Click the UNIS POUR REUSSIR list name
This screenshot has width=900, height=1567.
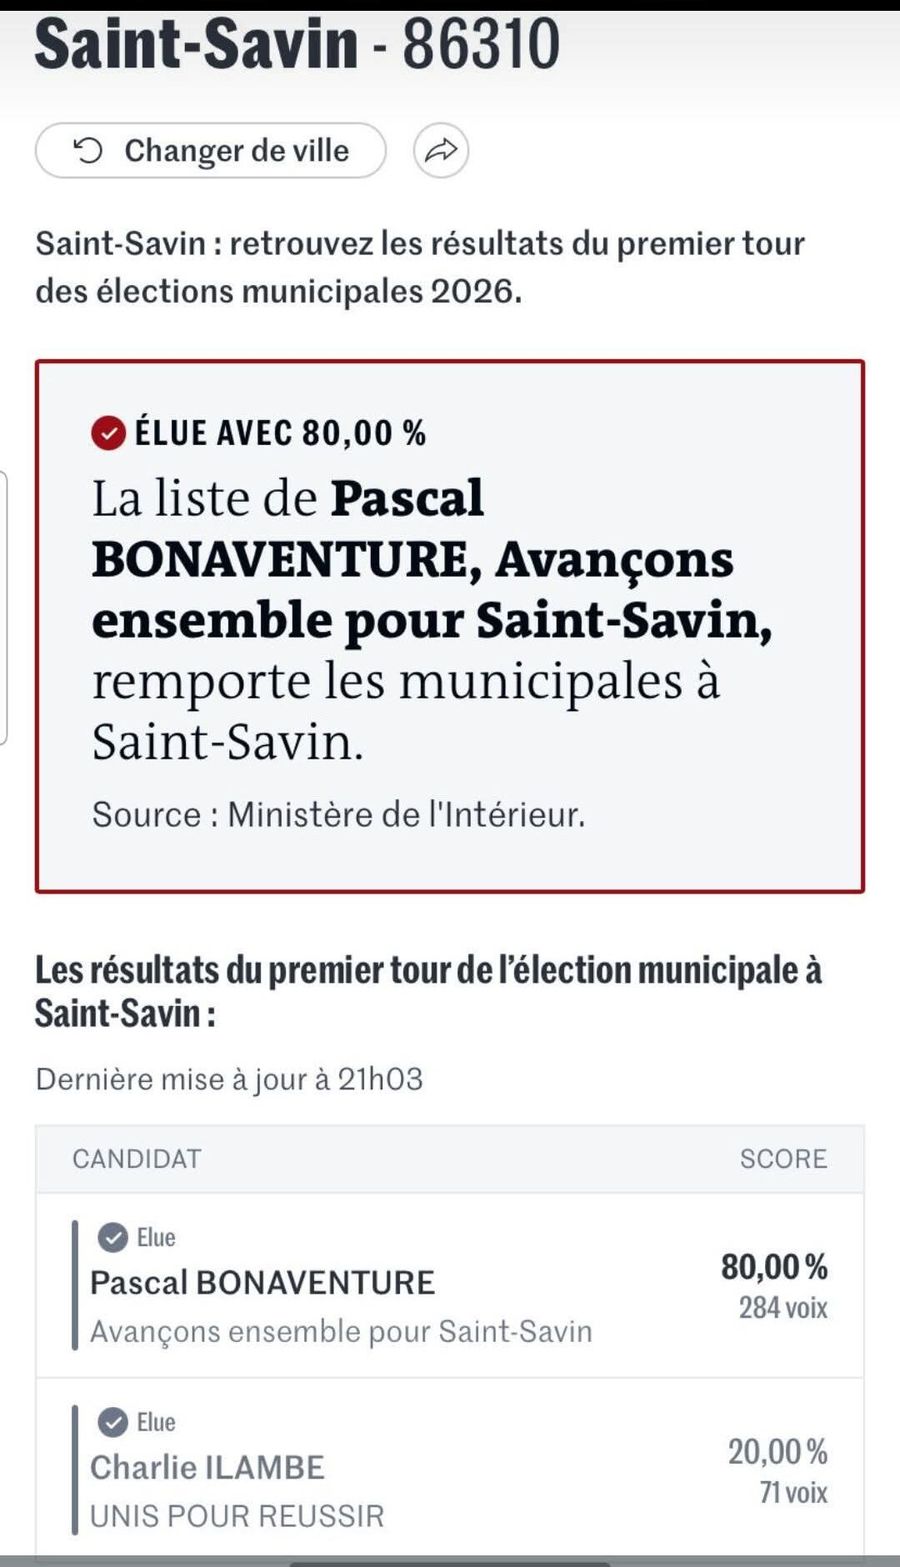[237, 1516]
